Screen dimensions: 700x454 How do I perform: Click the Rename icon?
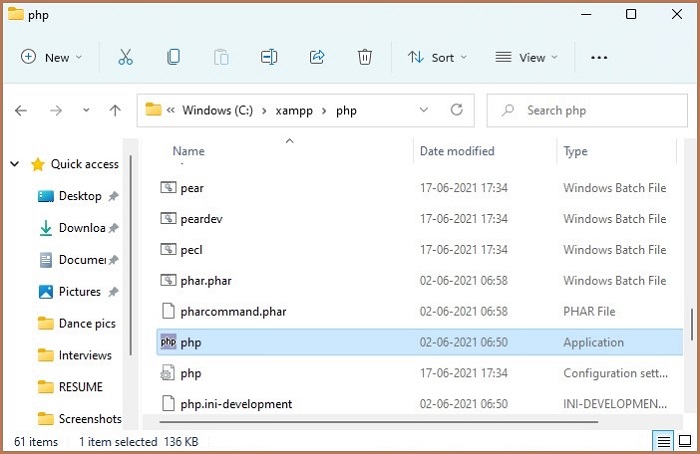(x=269, y=57)
